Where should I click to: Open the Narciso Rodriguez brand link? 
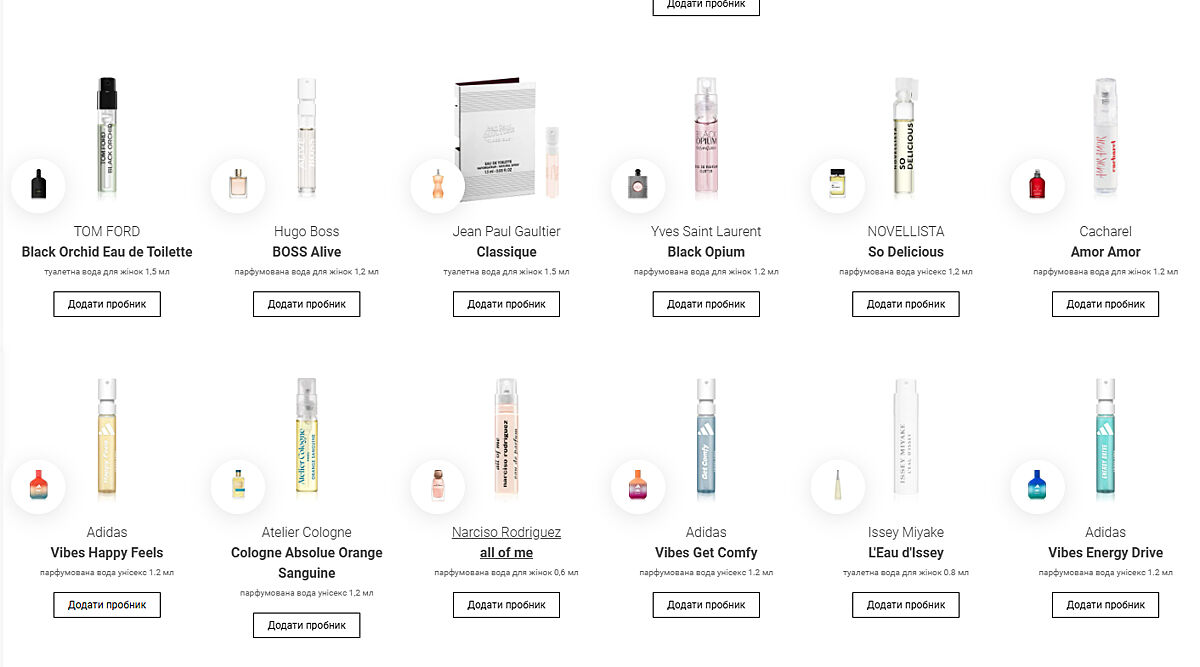pos(506,532)
